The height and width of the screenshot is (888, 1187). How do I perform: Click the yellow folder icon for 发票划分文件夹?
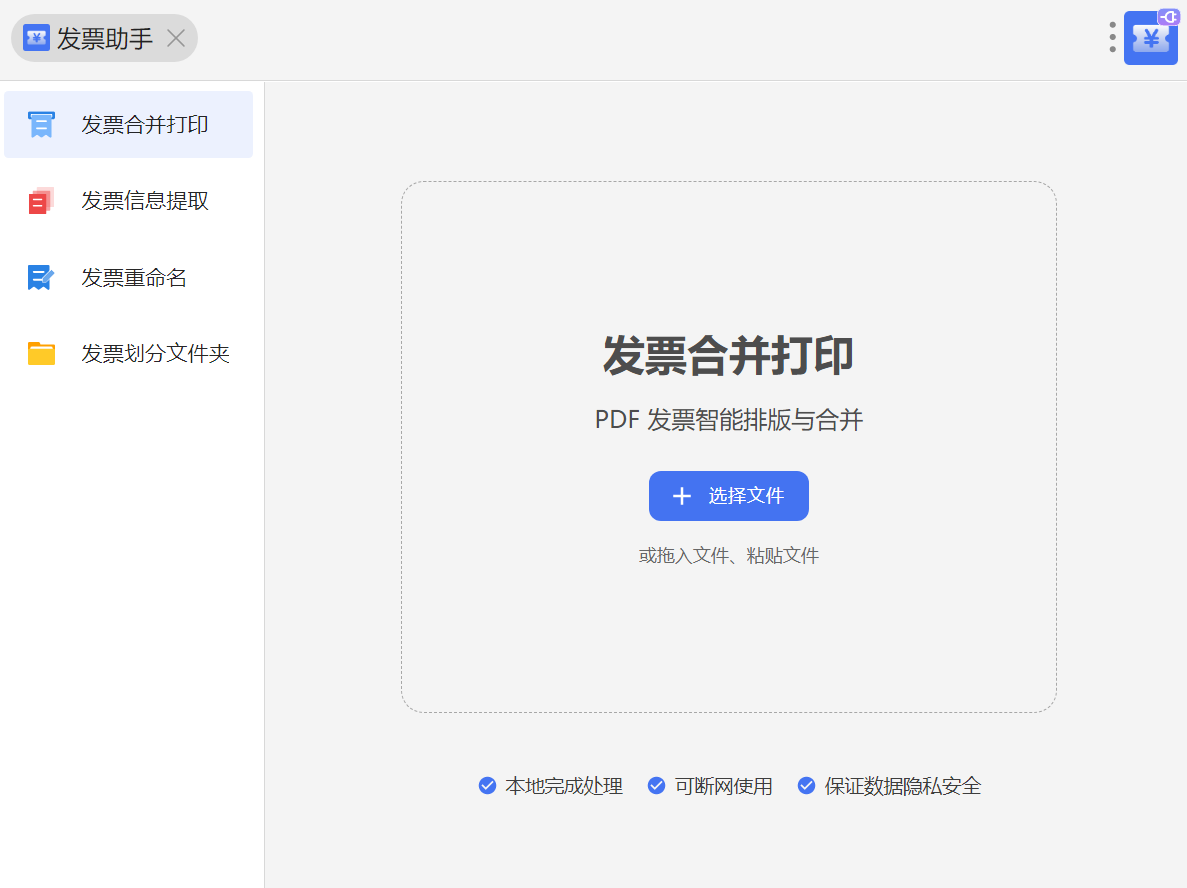[x=41, y=353]
